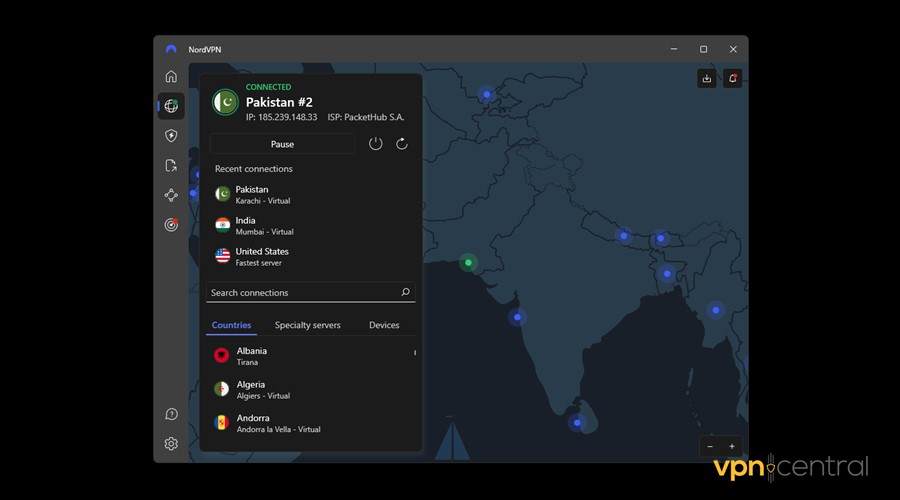Pause the VPN connection

pyautogui.click(x=282, y=144)
